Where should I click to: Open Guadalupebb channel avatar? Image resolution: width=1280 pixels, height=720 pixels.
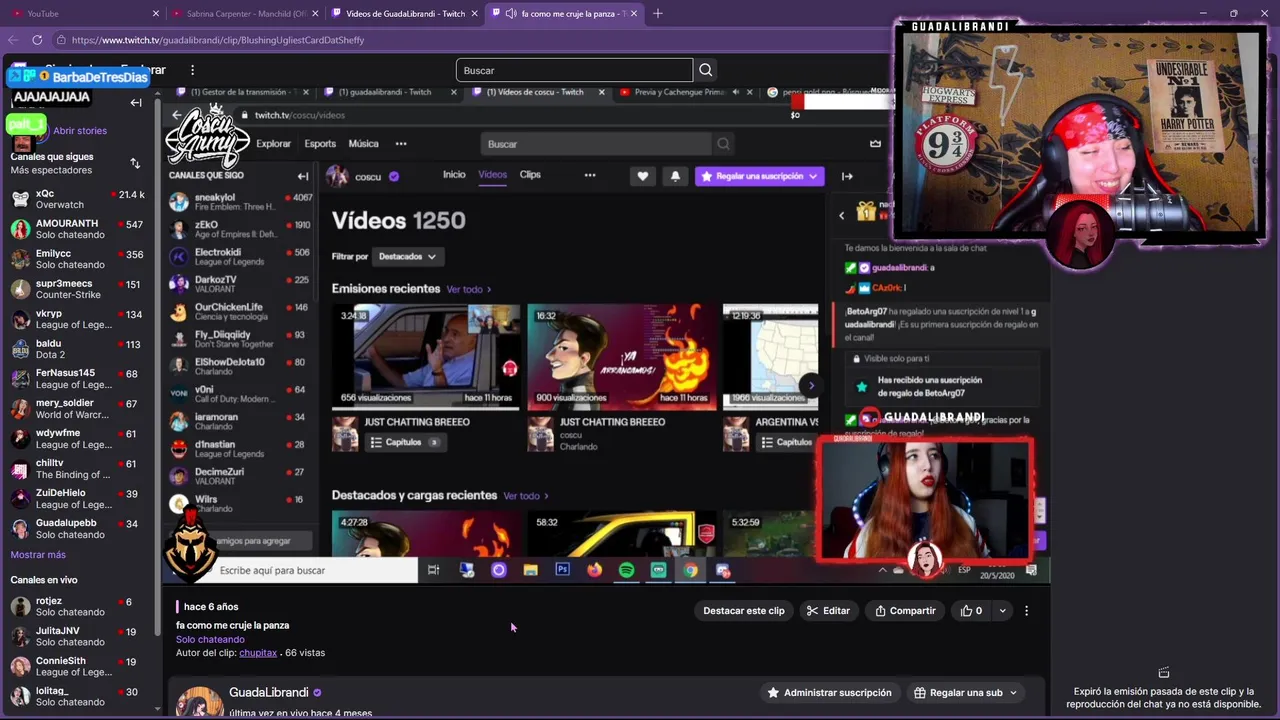[20, 529]
